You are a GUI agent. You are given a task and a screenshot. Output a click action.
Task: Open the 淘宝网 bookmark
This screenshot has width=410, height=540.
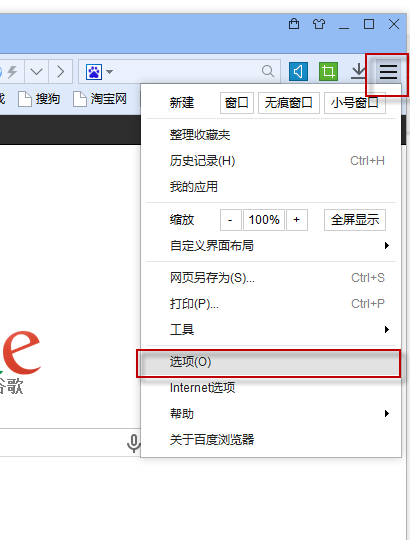coord(99,99)
